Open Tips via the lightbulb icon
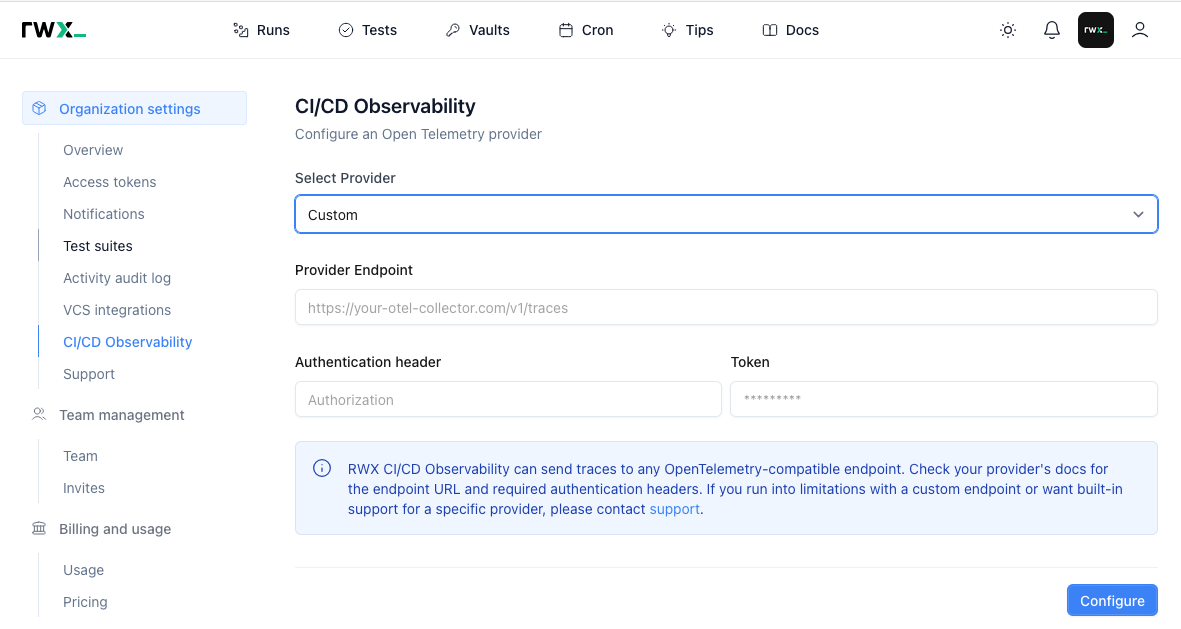 (x=668, y=30)
